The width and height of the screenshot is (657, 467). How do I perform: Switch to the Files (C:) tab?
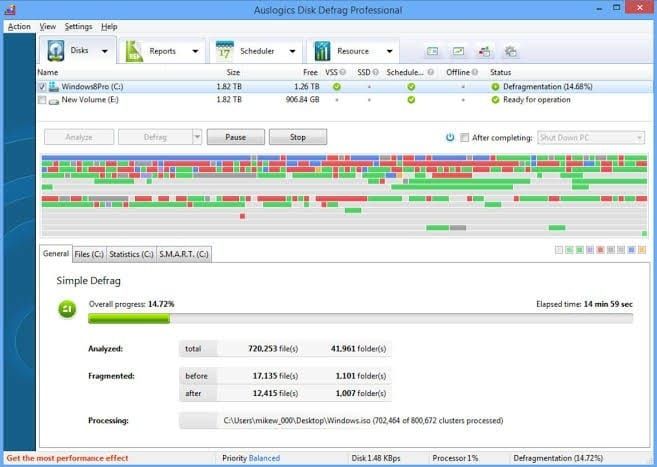tap(89, 254)
